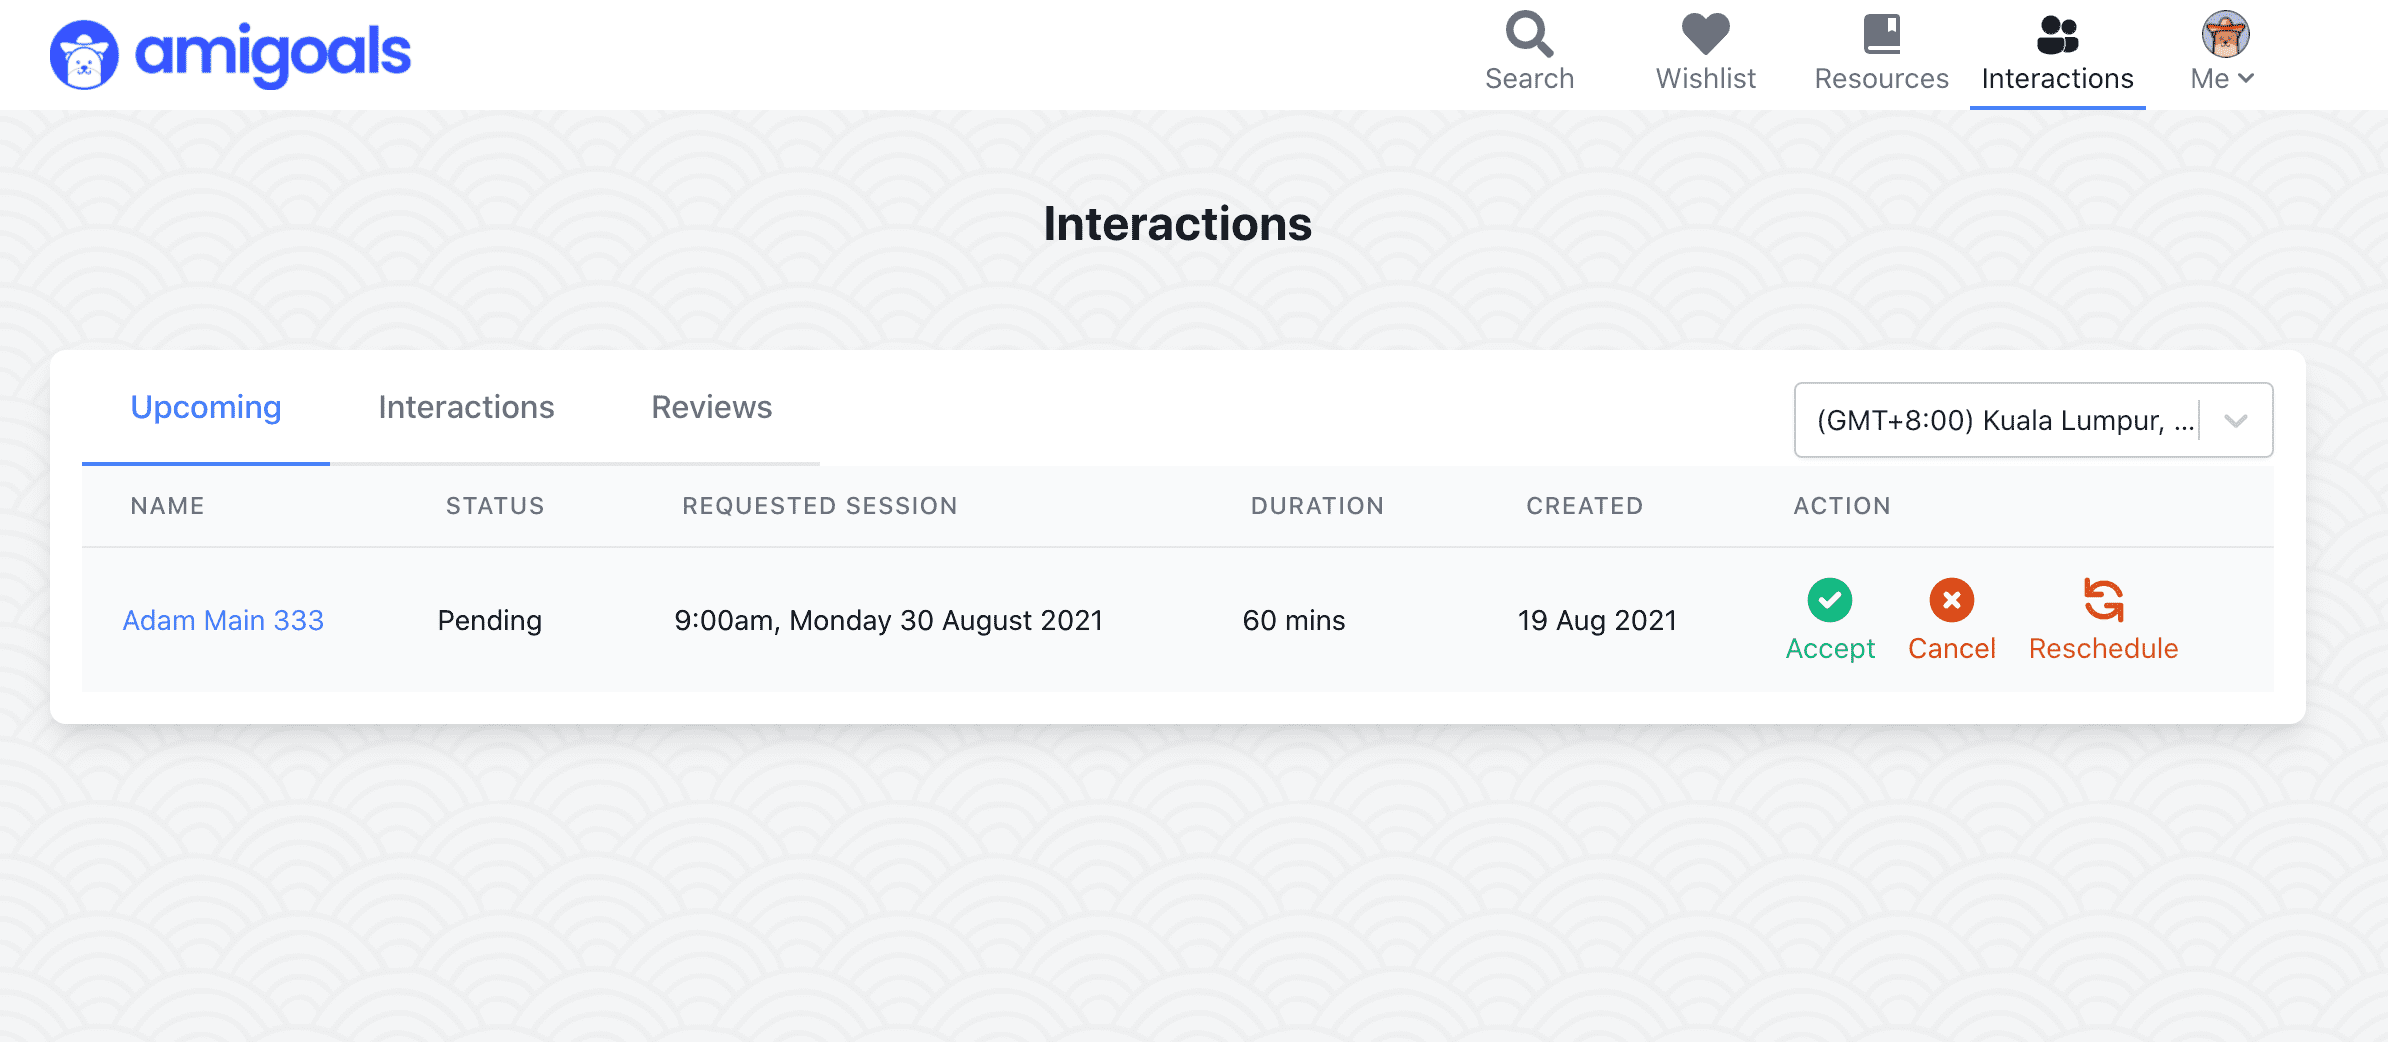Click the green Accept checkmark icon

(x=1829, y=600)
